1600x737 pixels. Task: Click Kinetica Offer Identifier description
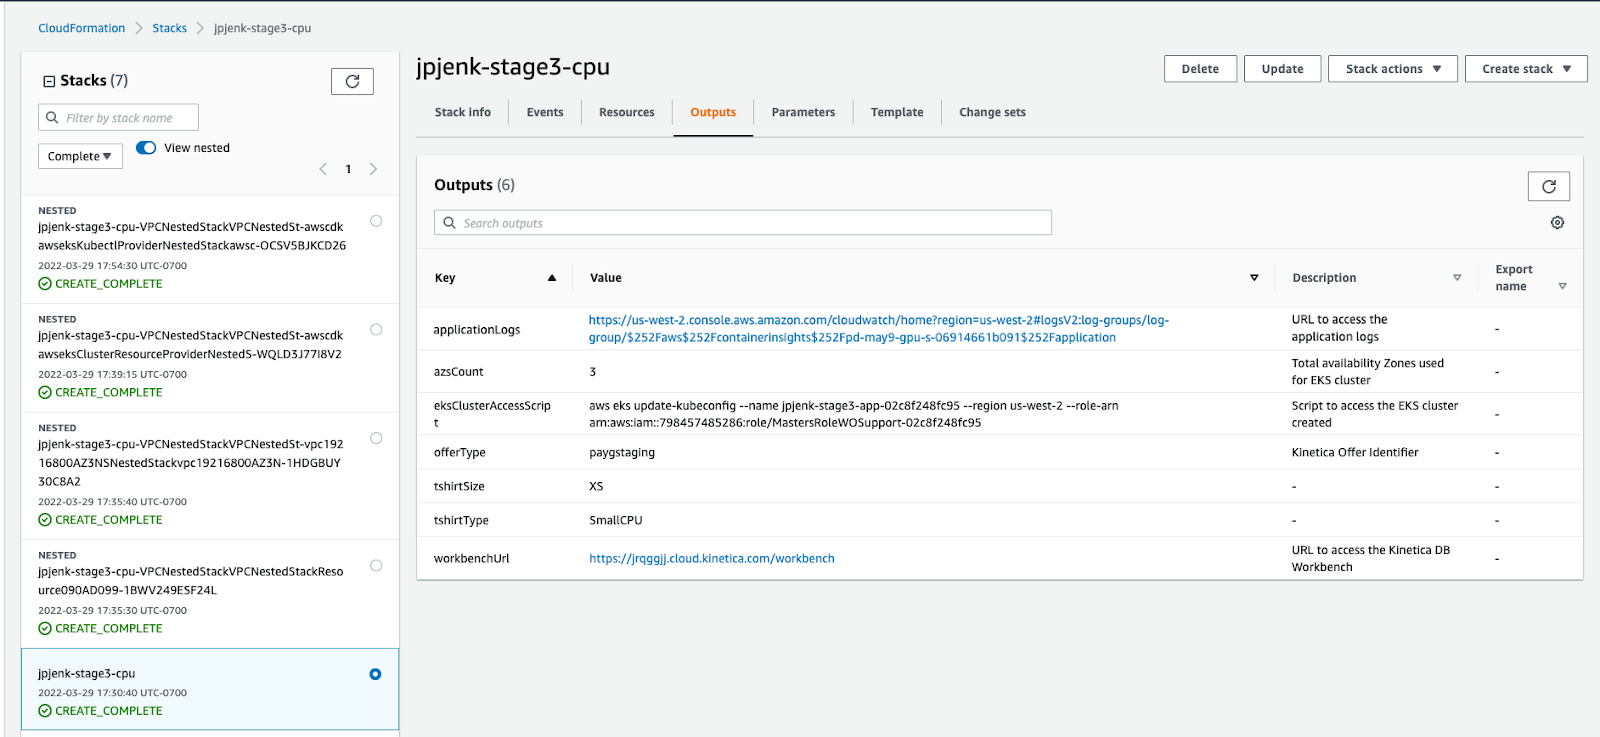pyautogui.click(x=1354, y=453)
